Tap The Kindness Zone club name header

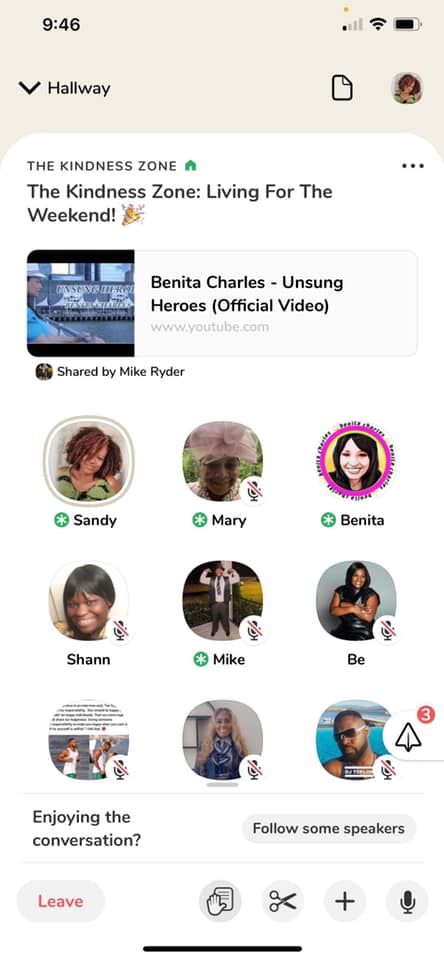click(x=102, y=166)
